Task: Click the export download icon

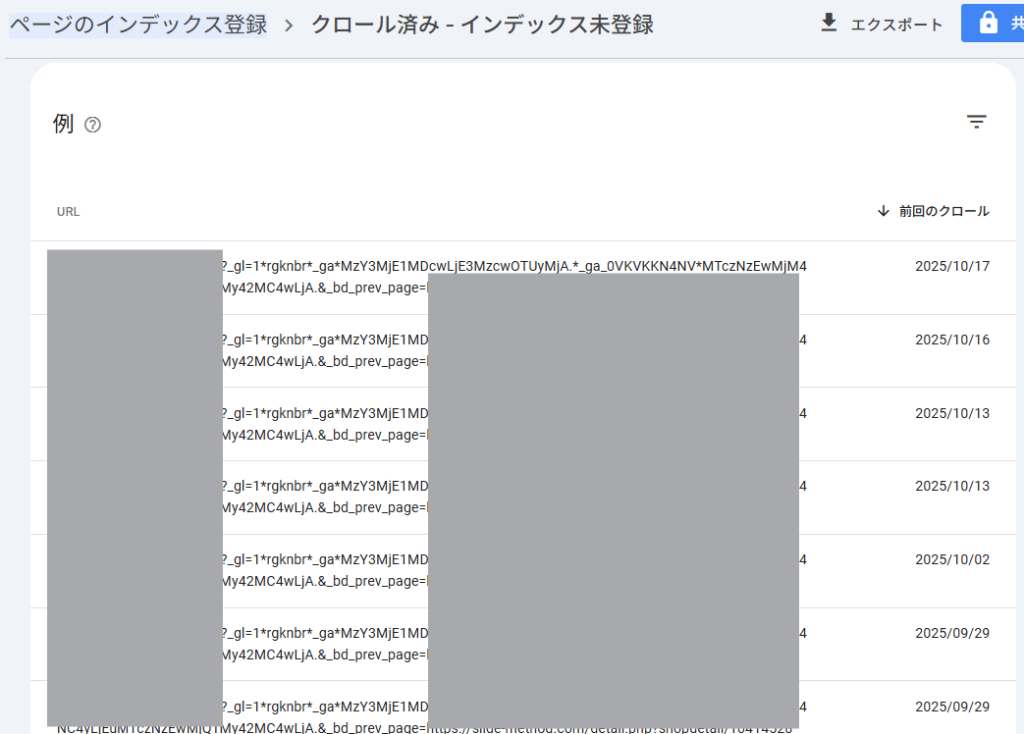Action: click(x=828, y=23)
